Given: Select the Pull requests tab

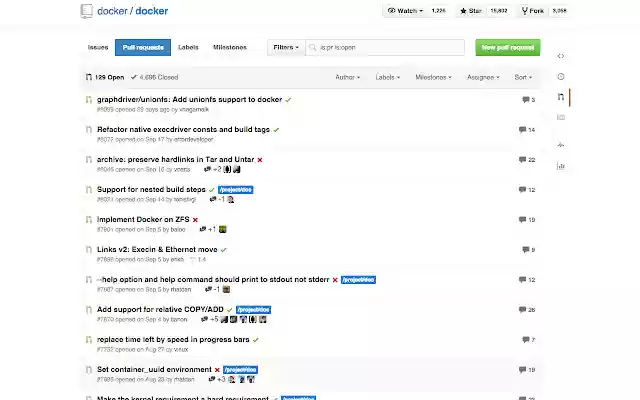Looking at the screenshot, I should coord(143,47).
